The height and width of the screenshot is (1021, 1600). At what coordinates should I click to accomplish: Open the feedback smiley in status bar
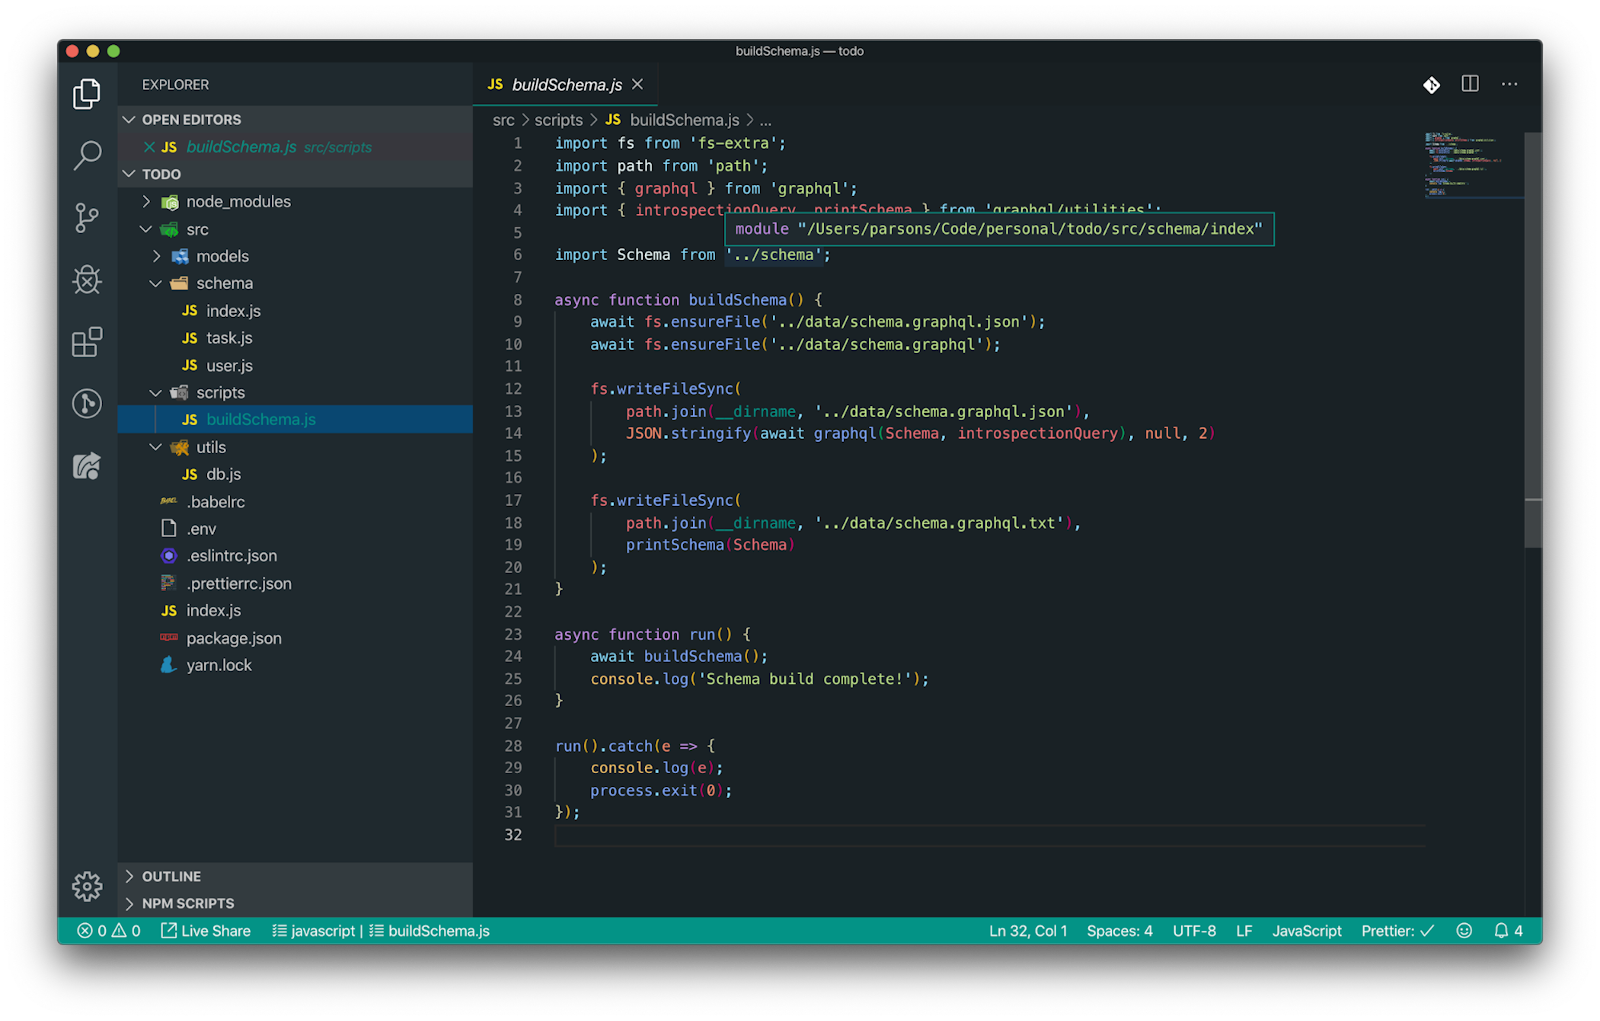[1463, 930]
